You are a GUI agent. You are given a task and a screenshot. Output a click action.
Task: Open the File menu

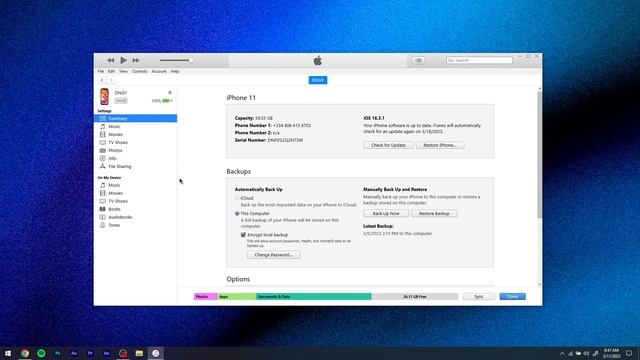100,71
